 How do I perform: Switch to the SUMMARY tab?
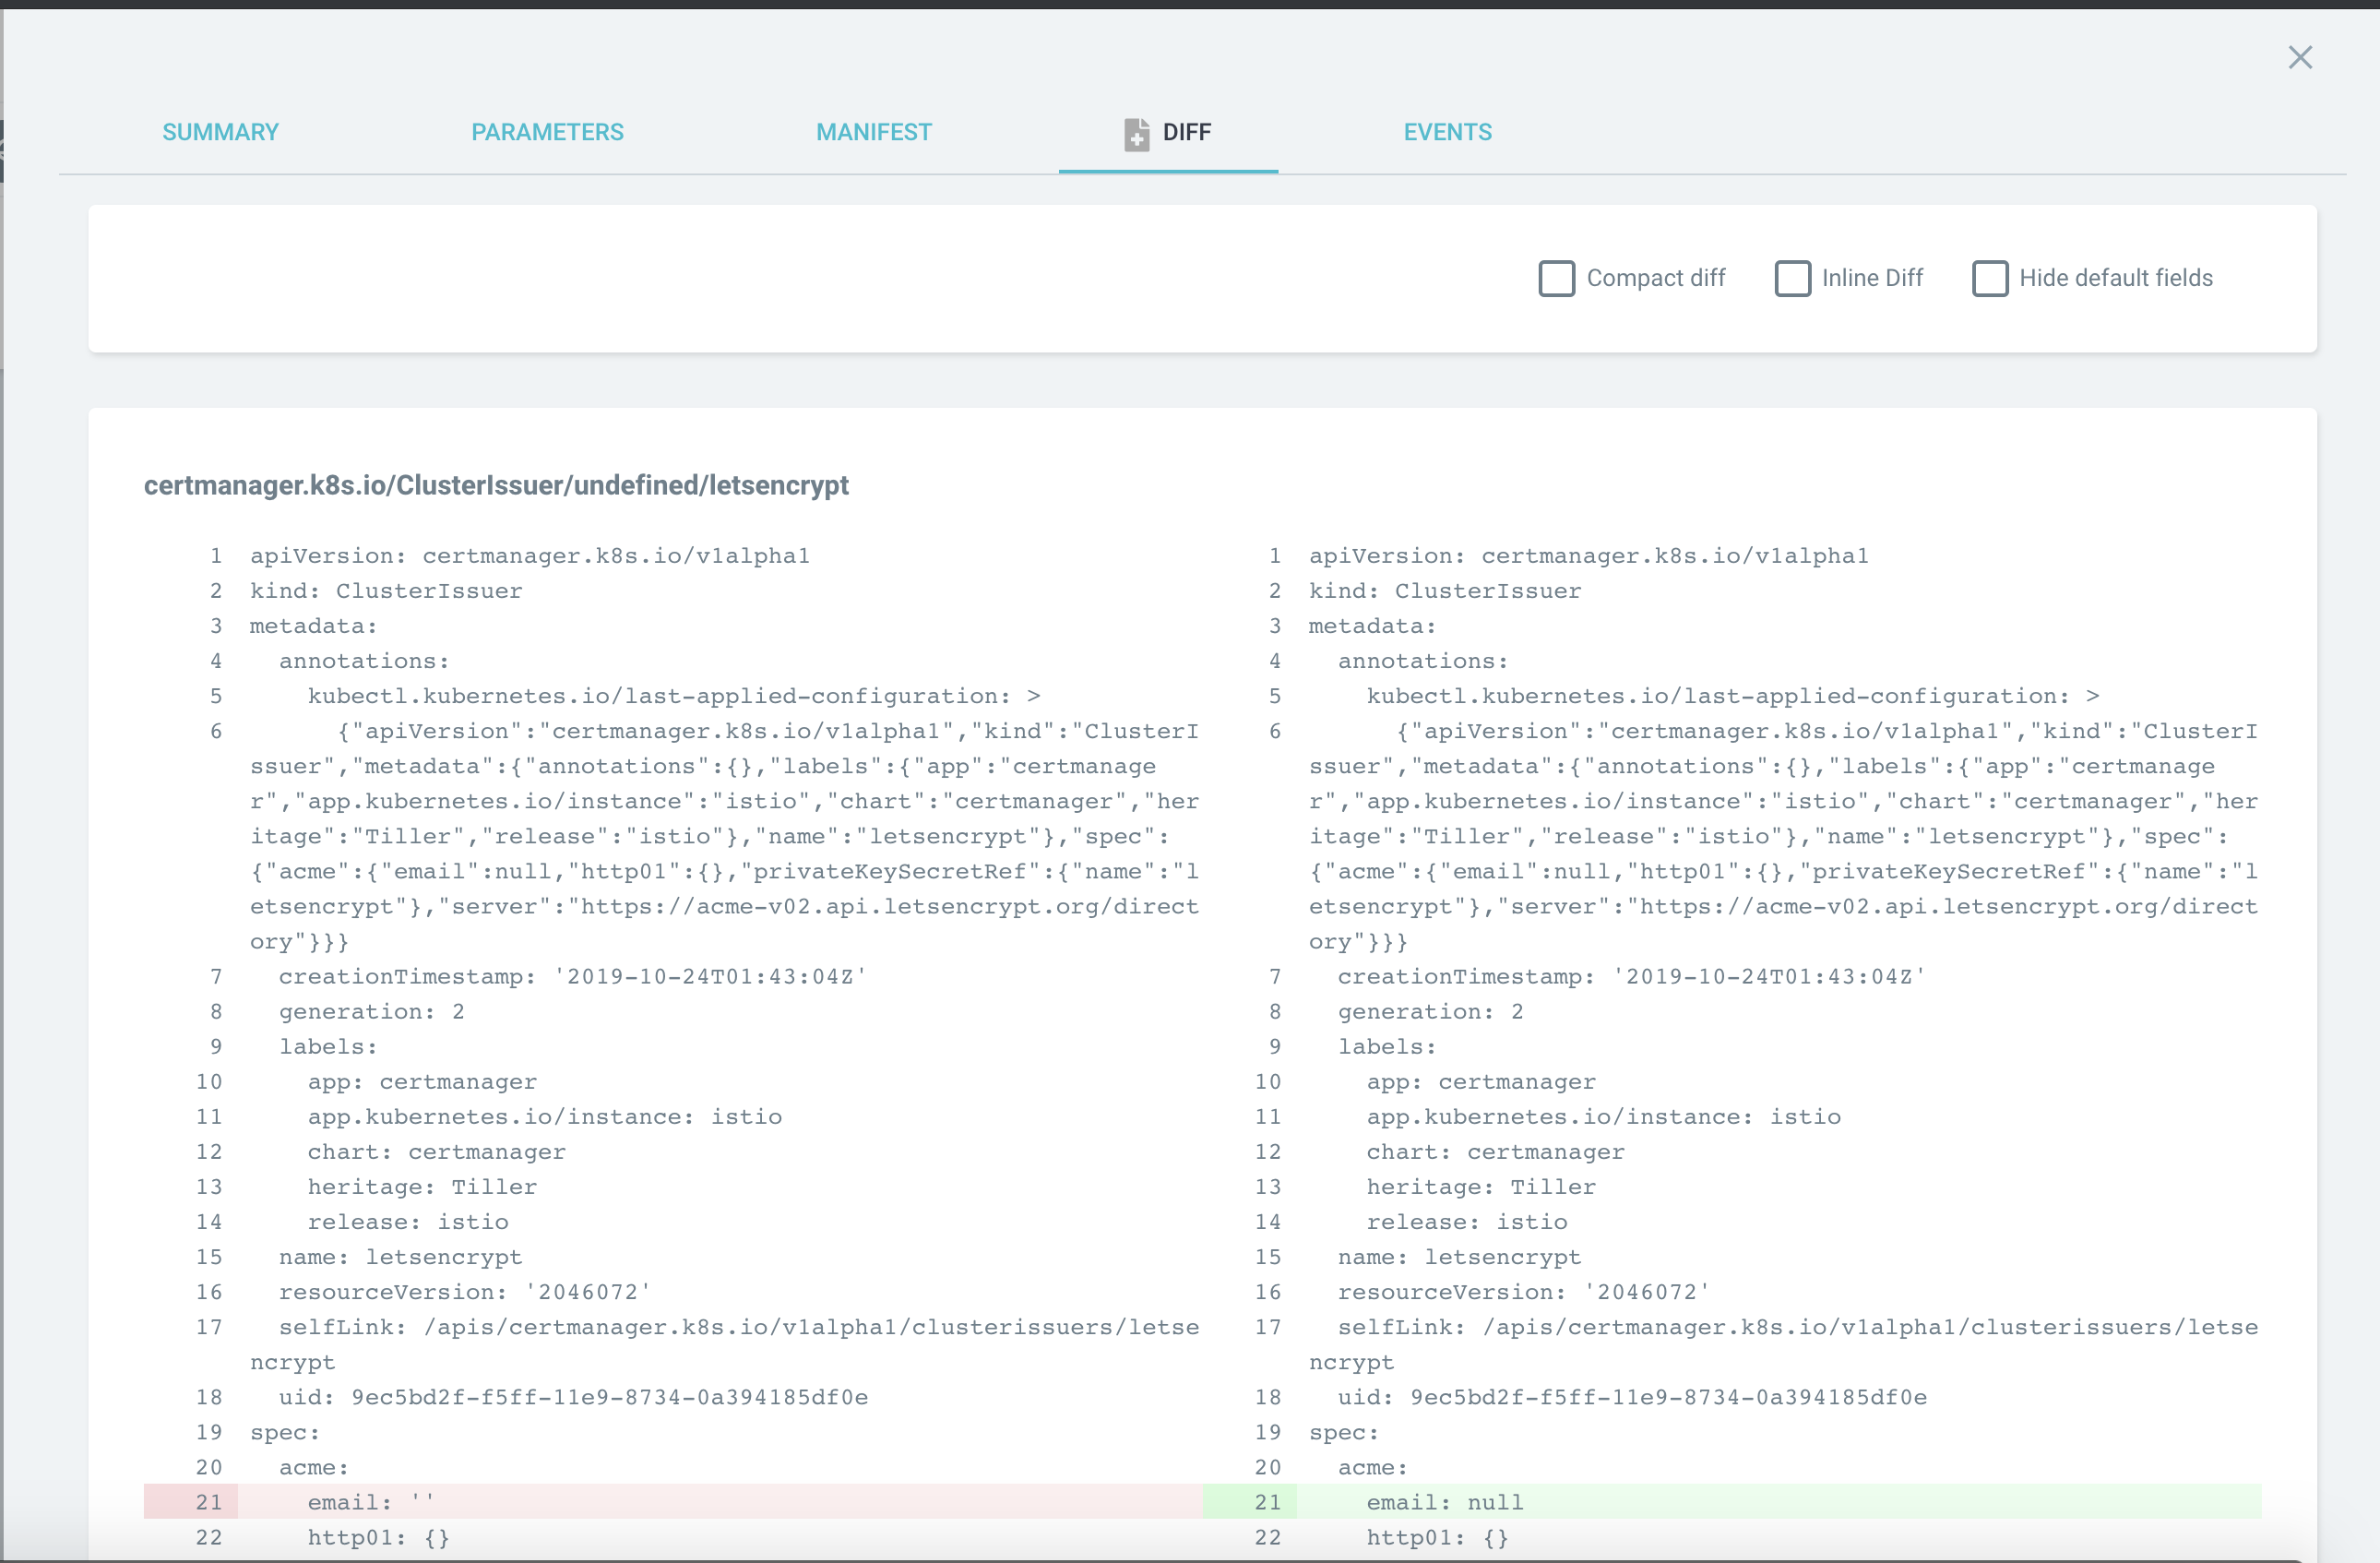point(220,132)
